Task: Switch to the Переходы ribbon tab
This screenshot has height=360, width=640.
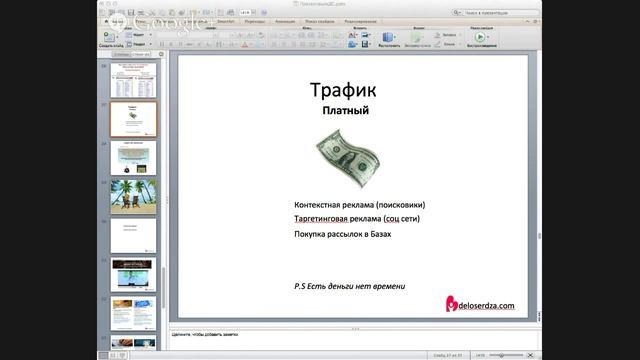Action: tap(255, 21)
